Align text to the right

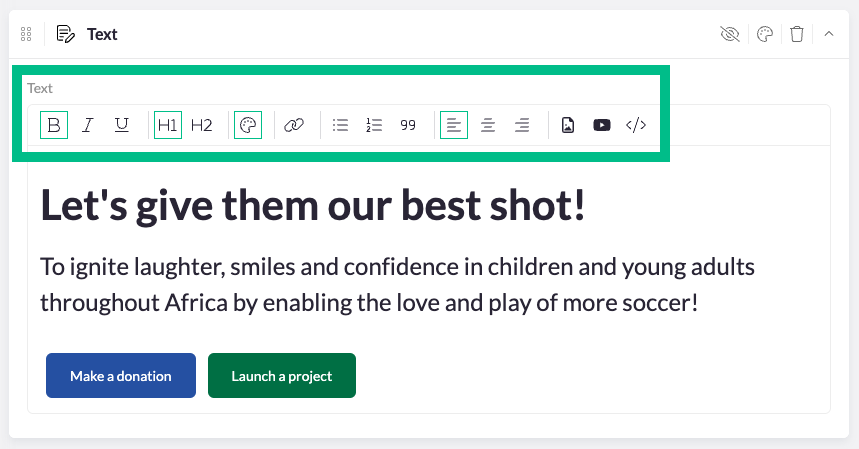[x=522, y=125]
